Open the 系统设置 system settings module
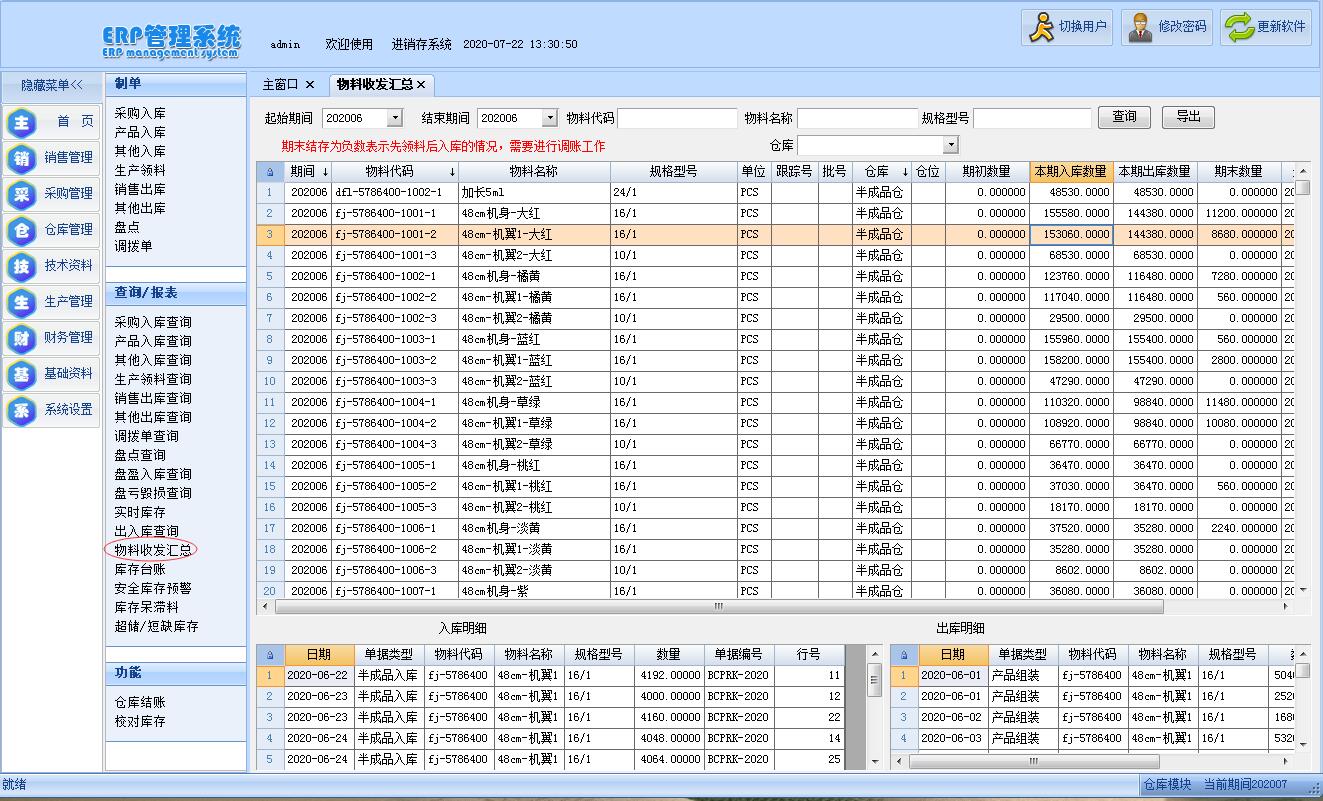The image size is (1323, 801). click(52, 410)
